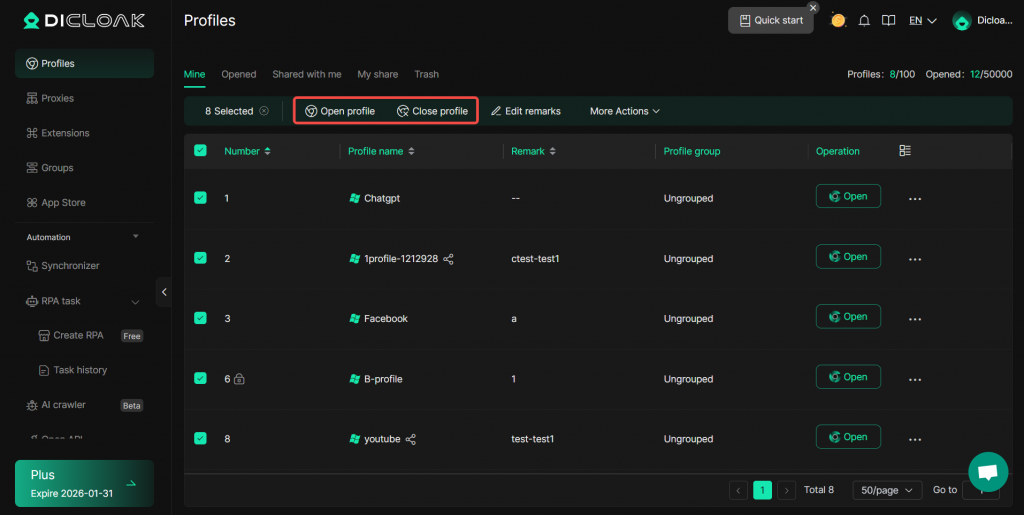Open Proxies in the sidebar
The image size is (1024, 515).
coord(57,98)
